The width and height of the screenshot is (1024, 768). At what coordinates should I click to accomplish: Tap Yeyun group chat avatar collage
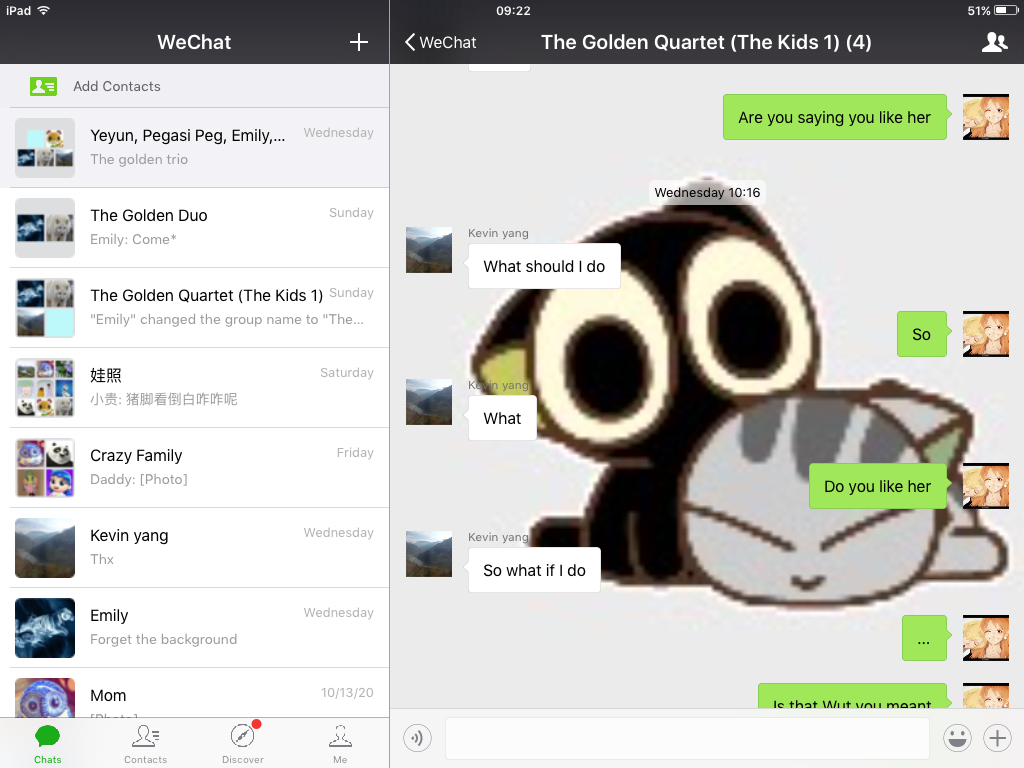(45, 148)
